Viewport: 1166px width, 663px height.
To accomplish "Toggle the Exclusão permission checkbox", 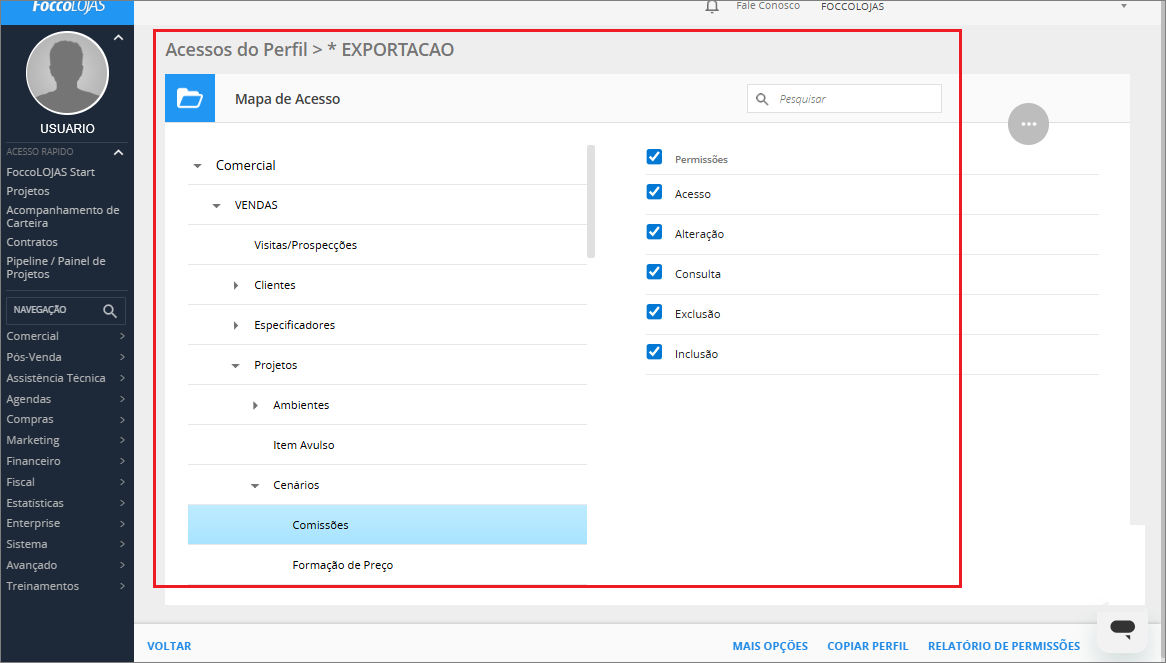I will [x=655, y=312].
